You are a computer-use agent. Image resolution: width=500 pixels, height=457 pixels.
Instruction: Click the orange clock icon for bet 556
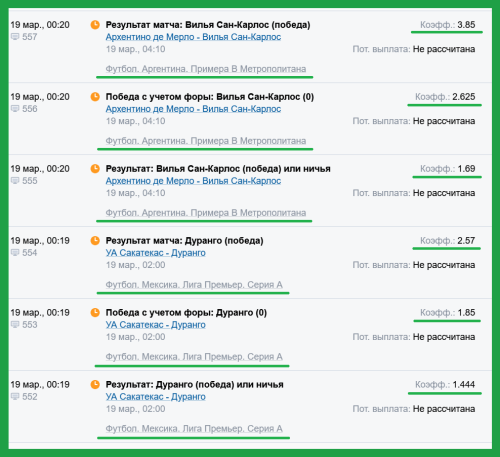coord(95,97)
